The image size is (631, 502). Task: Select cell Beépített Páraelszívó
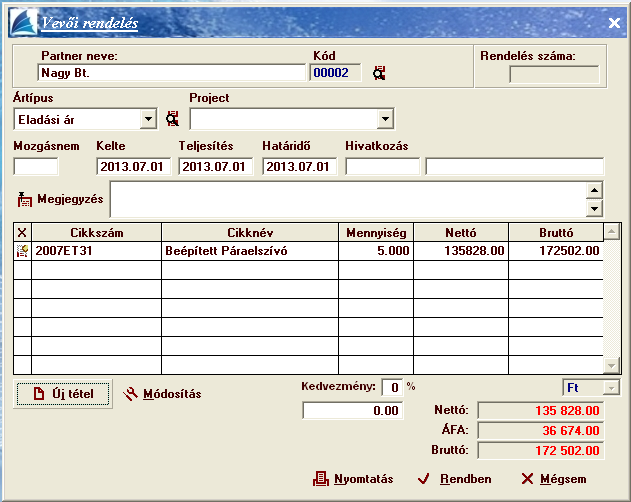250,251
